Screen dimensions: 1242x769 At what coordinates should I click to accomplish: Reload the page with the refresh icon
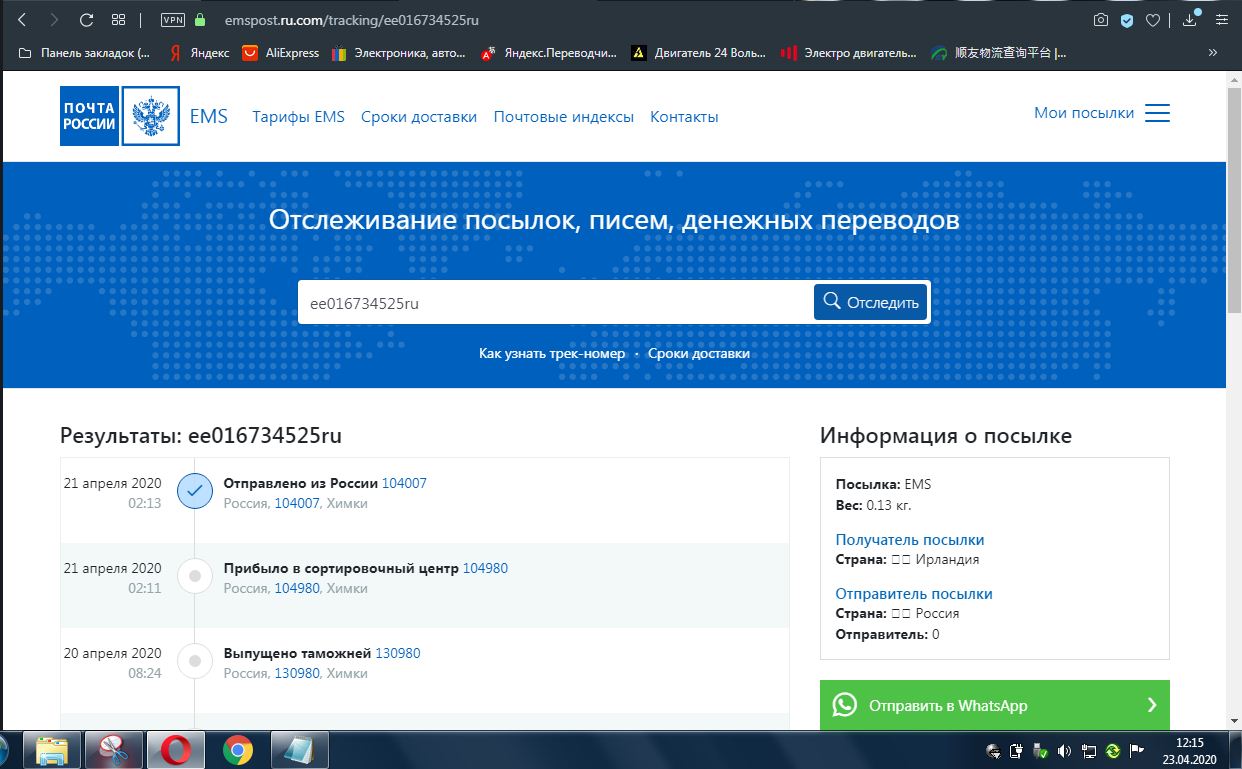tap(86, 20)
